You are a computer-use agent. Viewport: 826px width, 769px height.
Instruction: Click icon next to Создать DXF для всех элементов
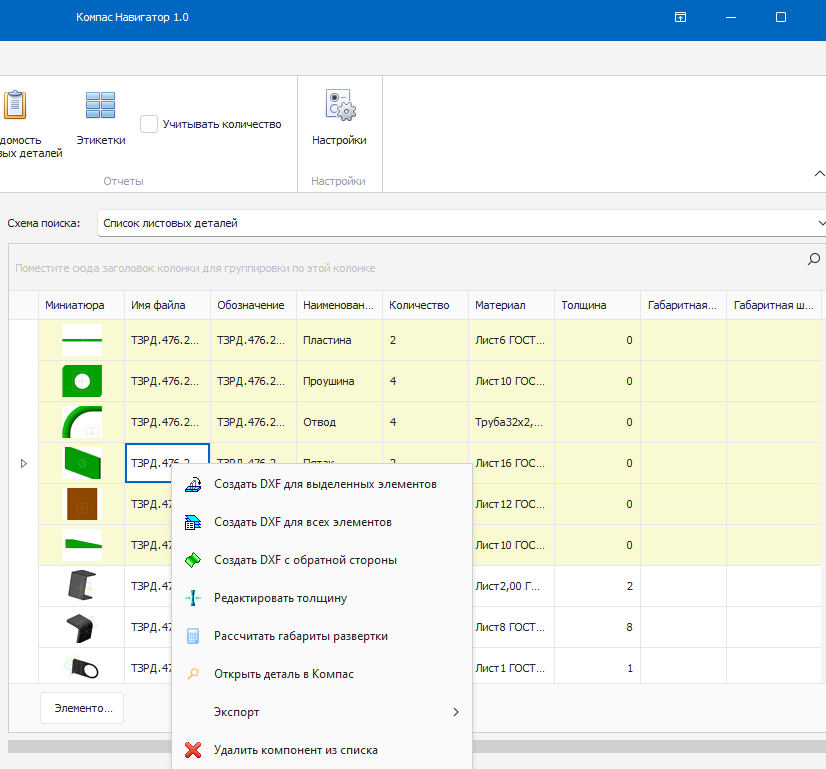coord(194,522)
